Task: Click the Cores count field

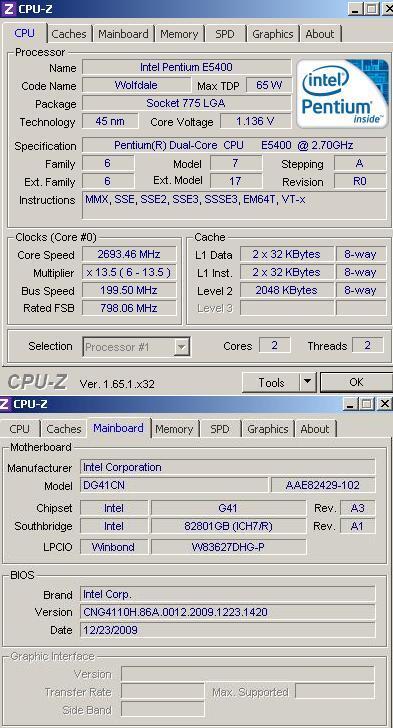Action: [x=275, y=345]
